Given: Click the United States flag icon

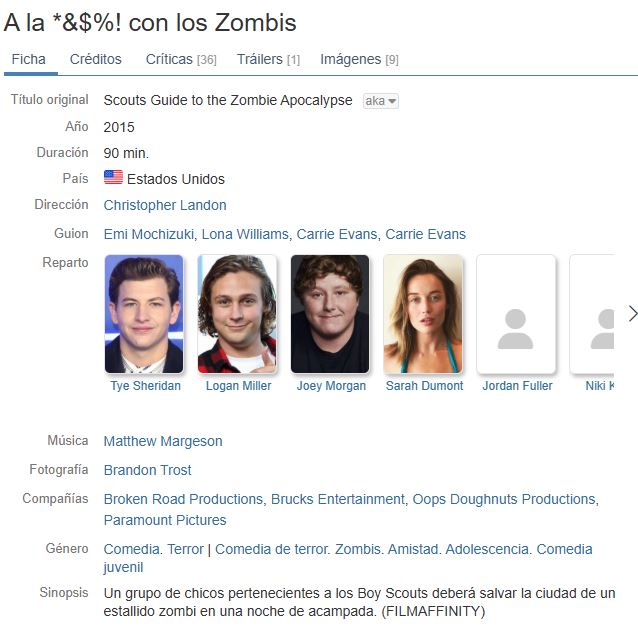Looking at the screenshot, I should 113,178.
